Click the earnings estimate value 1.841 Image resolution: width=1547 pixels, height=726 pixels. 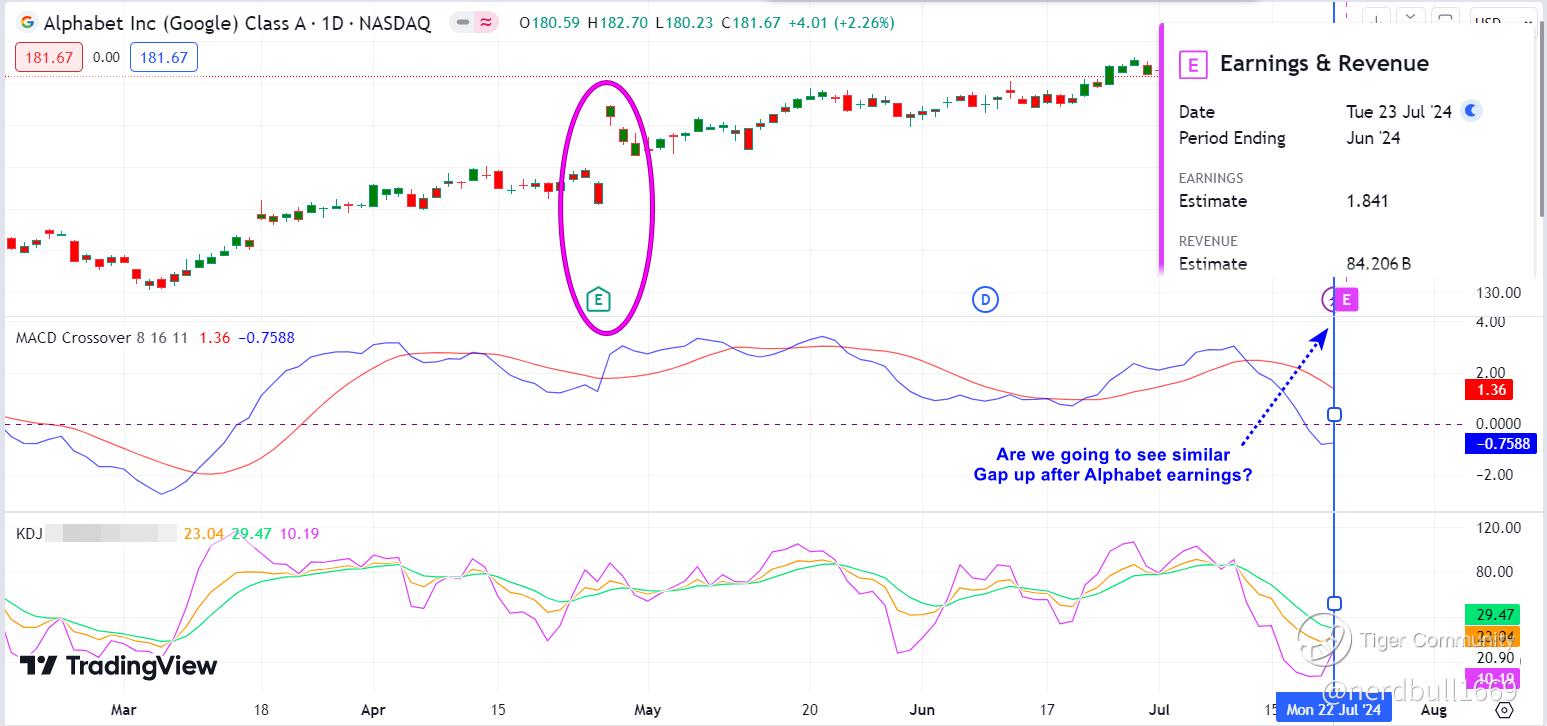coord(1367,201)
